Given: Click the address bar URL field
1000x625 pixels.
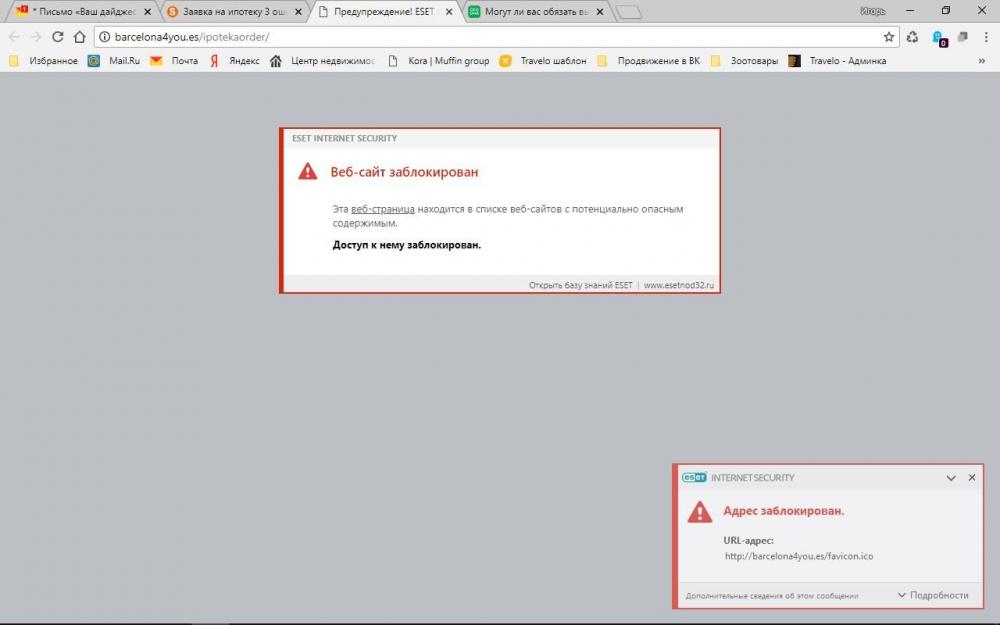Looking at the screenshot, I should tap(497, 37).
